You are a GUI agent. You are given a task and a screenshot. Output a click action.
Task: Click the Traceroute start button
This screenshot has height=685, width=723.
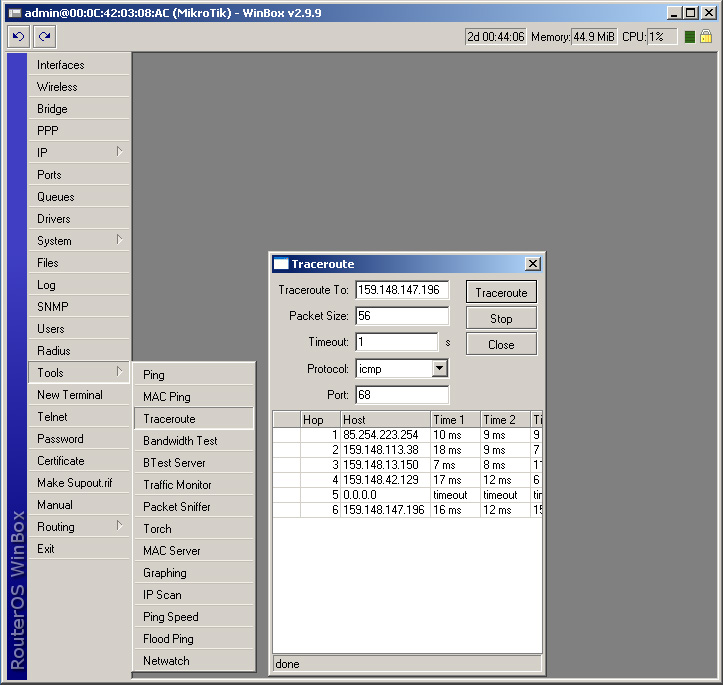point(501,292)
